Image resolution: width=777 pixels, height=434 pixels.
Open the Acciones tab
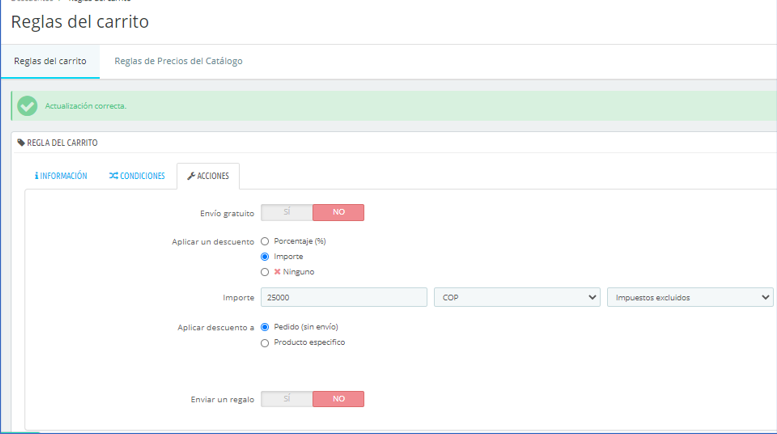[208, 176]
